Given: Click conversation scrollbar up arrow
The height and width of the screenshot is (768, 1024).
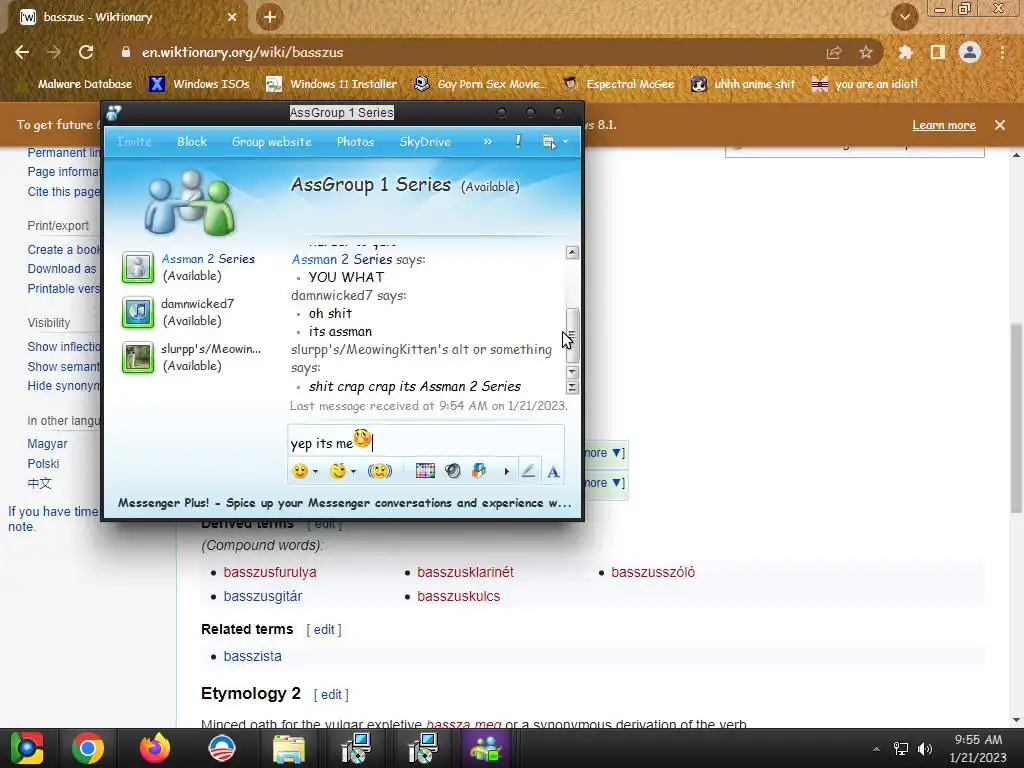Looking at the screenshot, I should point(572,252).
